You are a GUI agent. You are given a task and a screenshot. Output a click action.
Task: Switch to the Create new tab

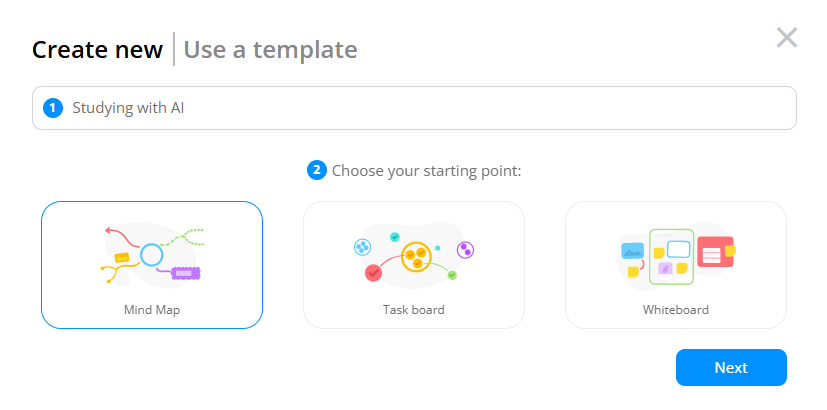(x=97, y=50)
